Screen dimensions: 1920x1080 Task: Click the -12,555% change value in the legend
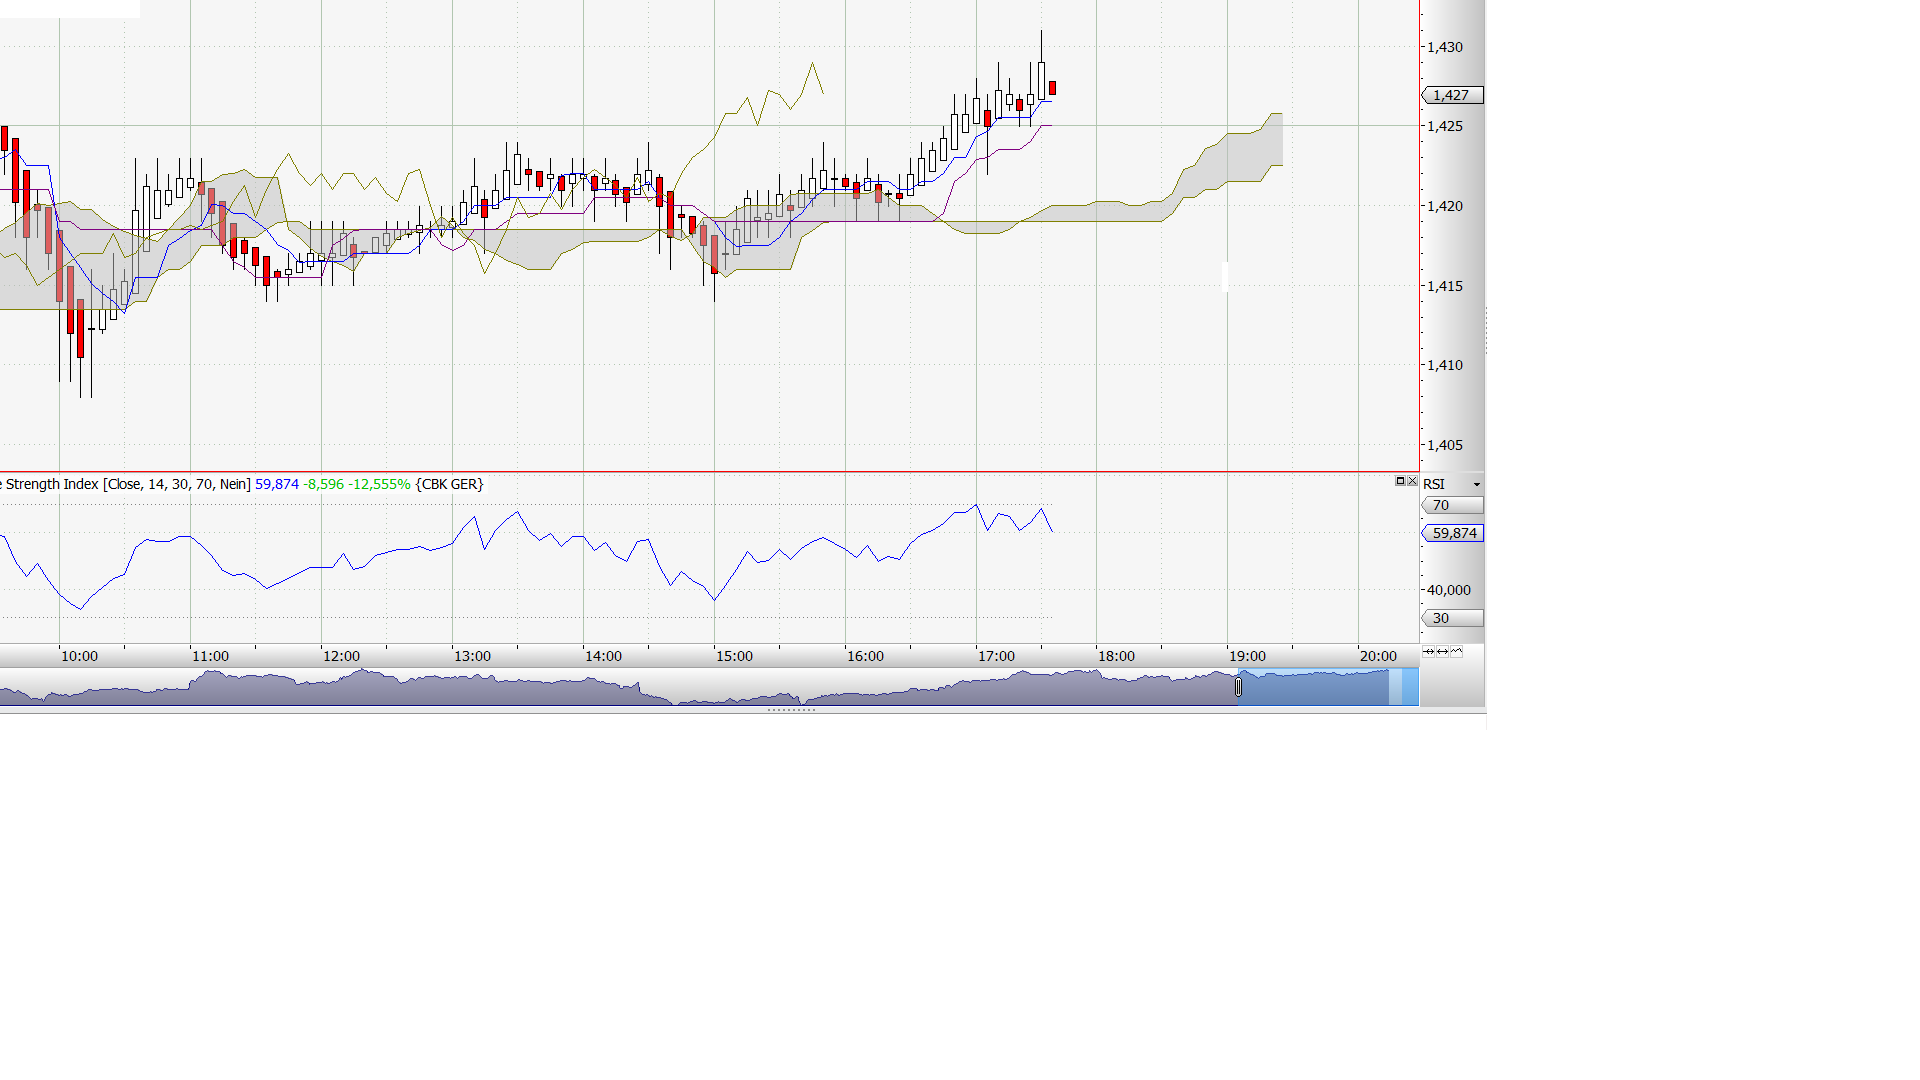(378, 484)
